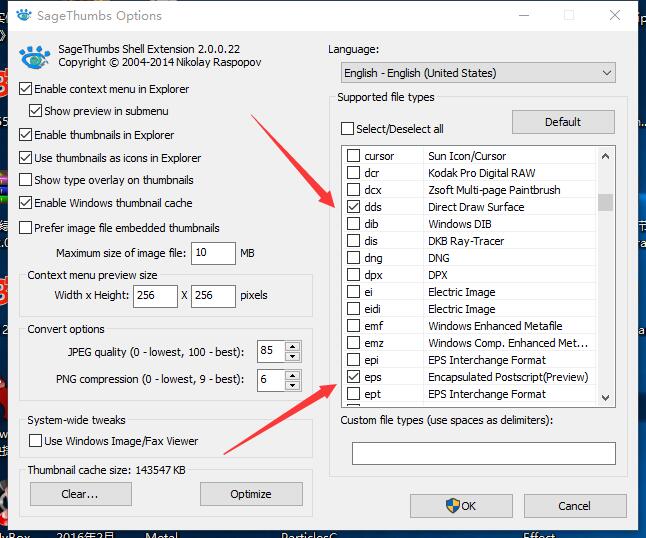Decrease PNG compression with down arrow

[292, 385]
